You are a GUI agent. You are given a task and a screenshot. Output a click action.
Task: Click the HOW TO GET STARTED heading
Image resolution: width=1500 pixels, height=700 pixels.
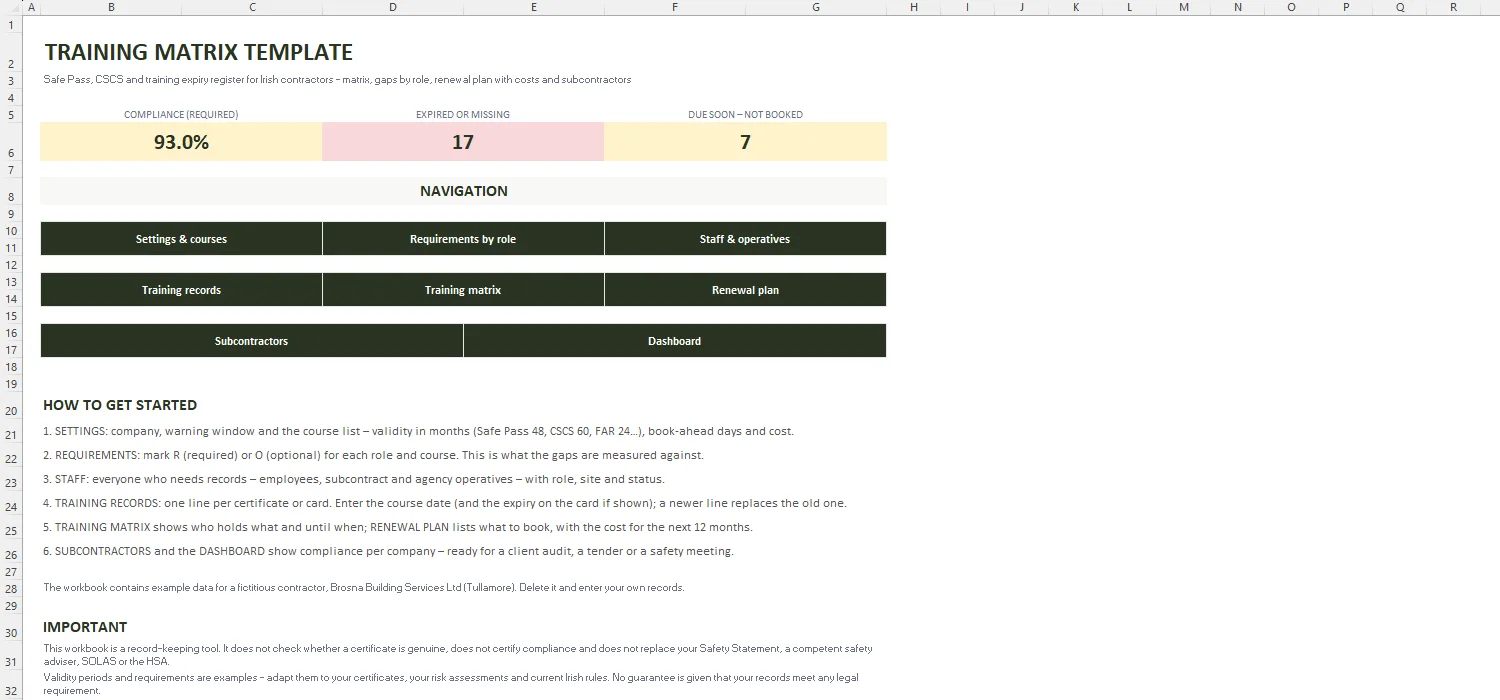coord(120,405)
